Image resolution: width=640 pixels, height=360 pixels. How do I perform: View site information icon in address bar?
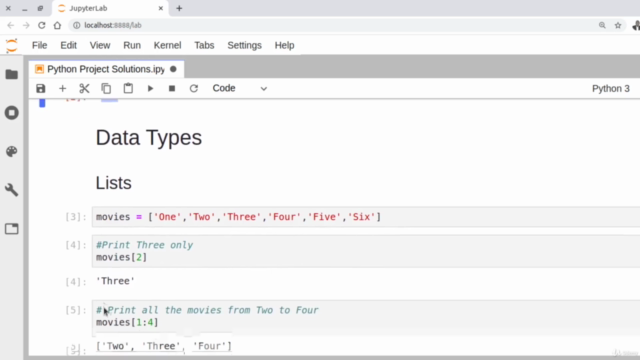pyautogui.click(x=76, y=25)
